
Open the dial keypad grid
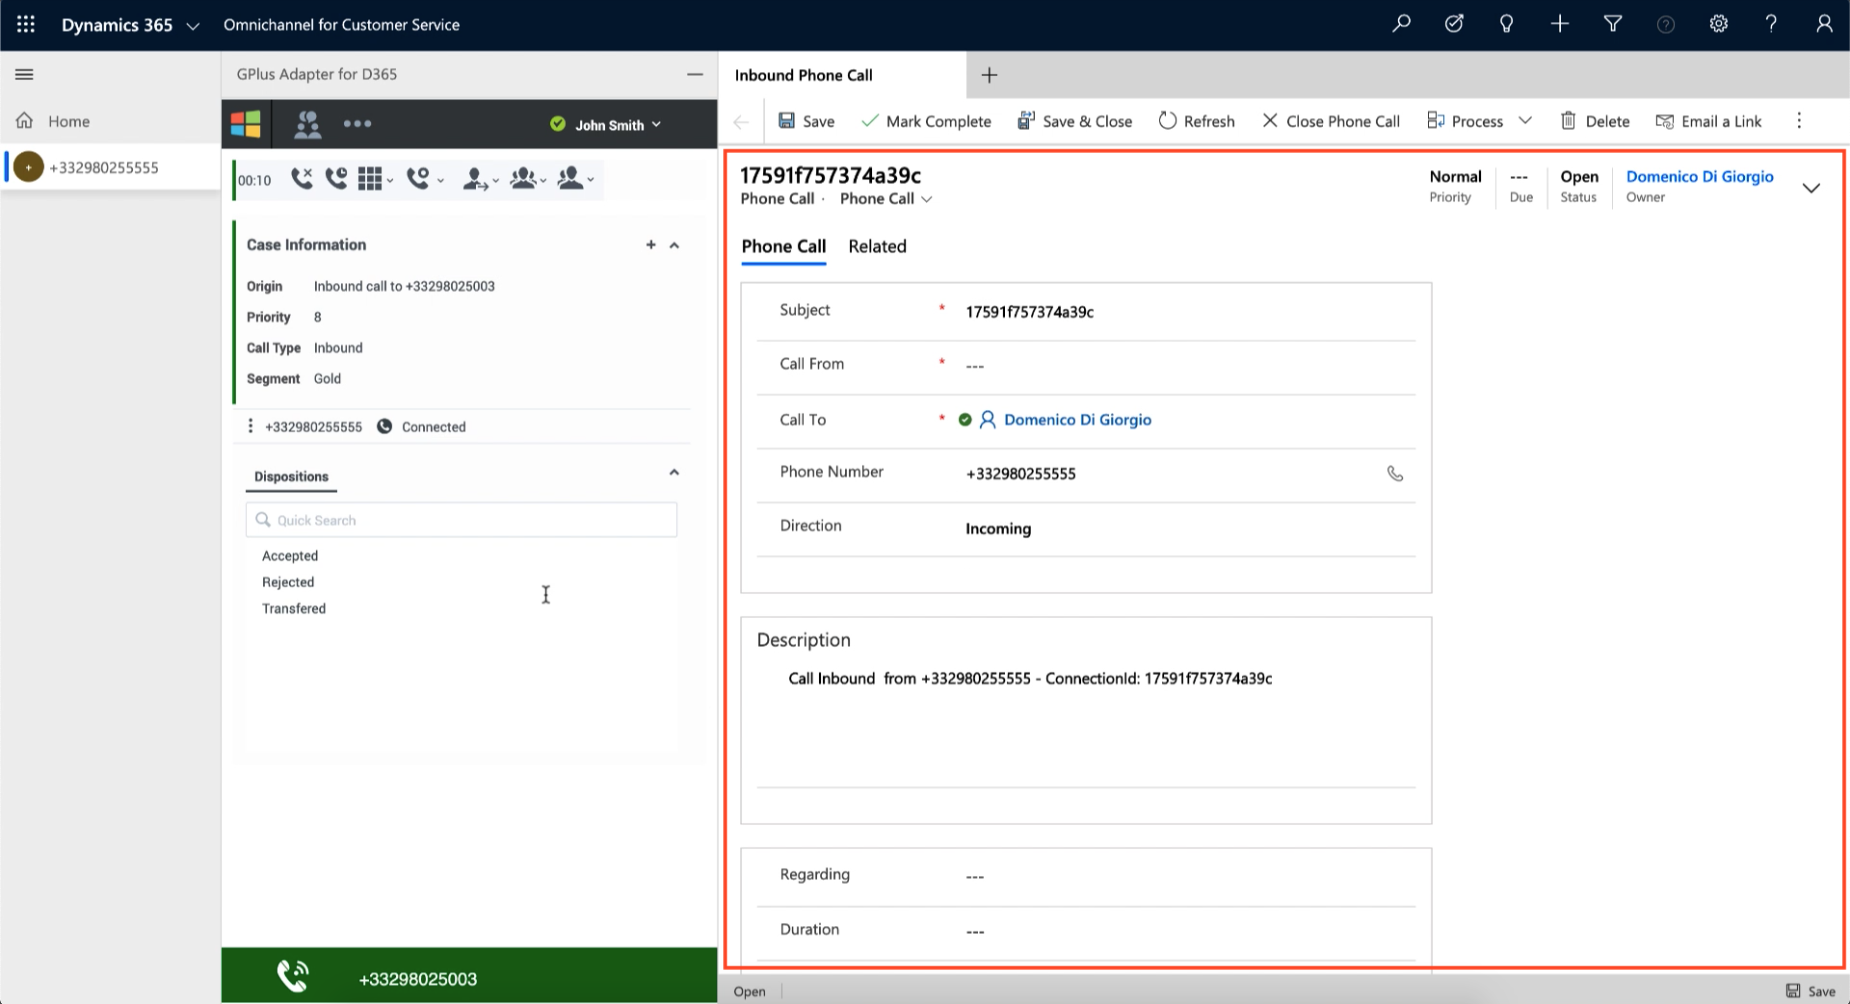[x=370, y=179]
